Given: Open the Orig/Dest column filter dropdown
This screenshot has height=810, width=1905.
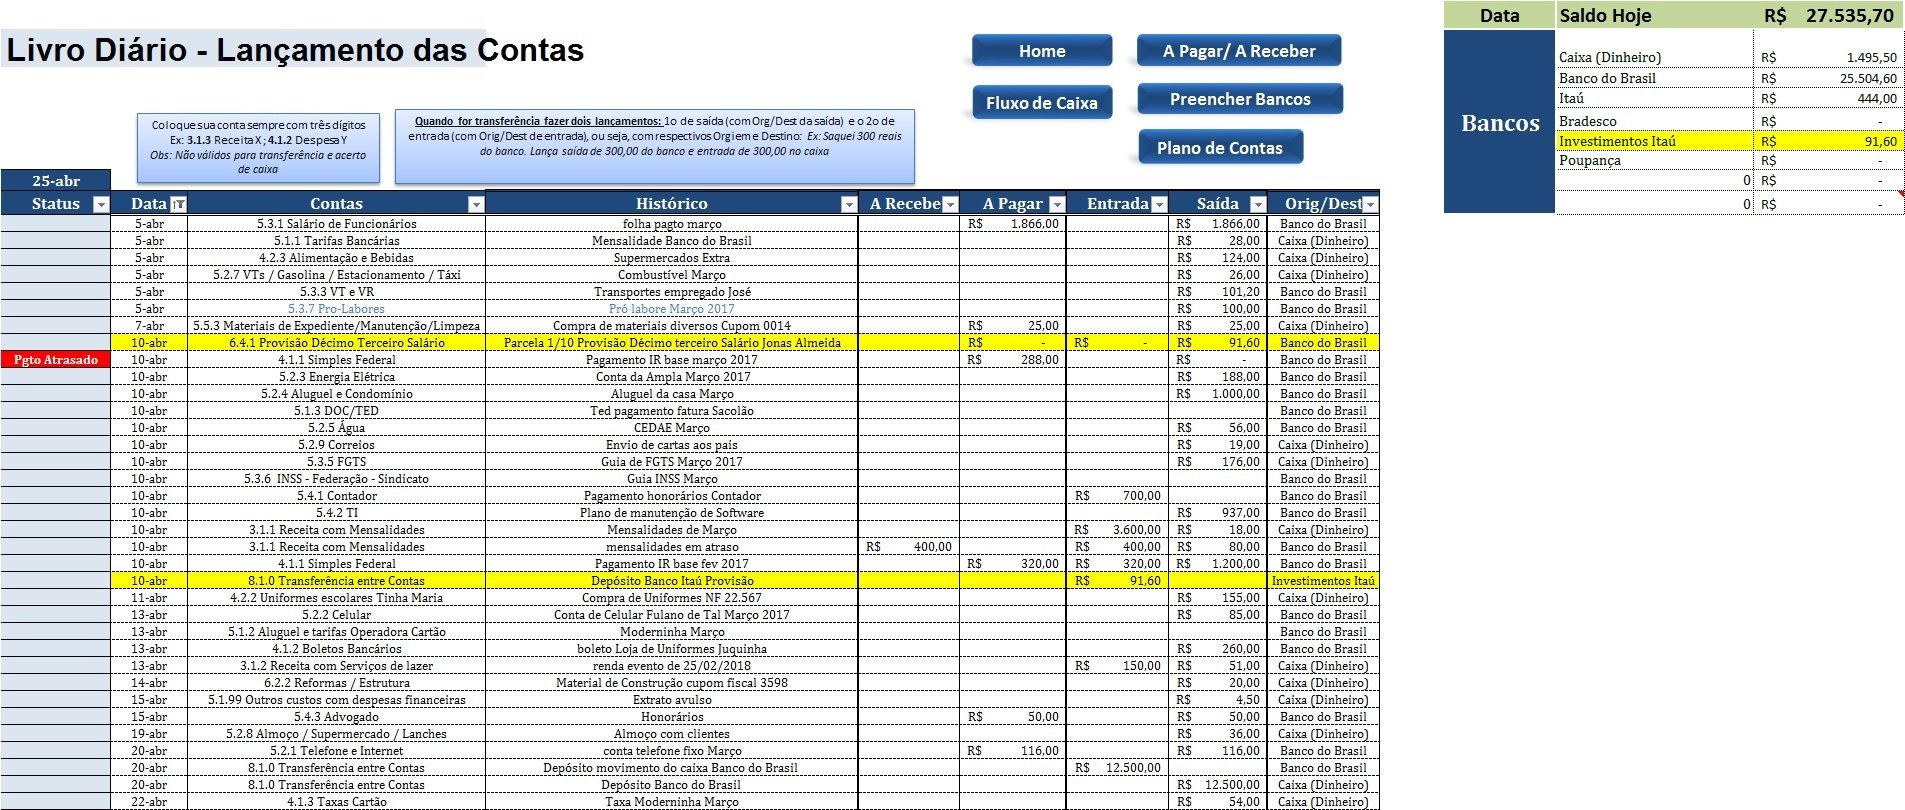Looking at the screenshot, I should (x=1371, y=204).
